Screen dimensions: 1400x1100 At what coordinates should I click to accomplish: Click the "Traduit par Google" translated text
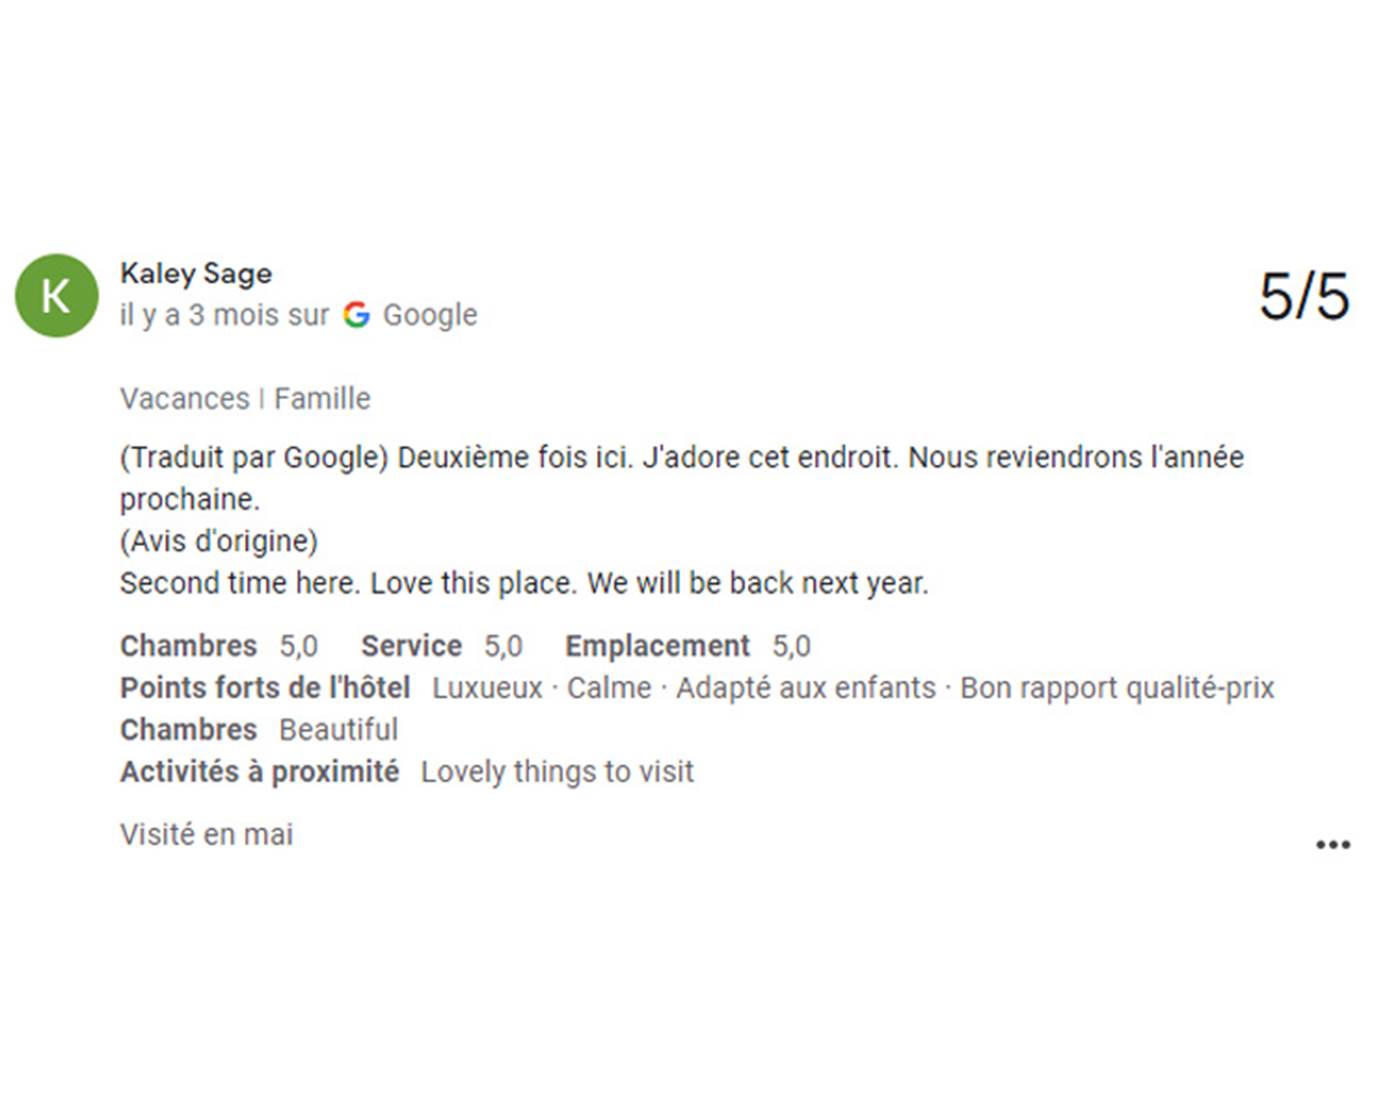254,457
